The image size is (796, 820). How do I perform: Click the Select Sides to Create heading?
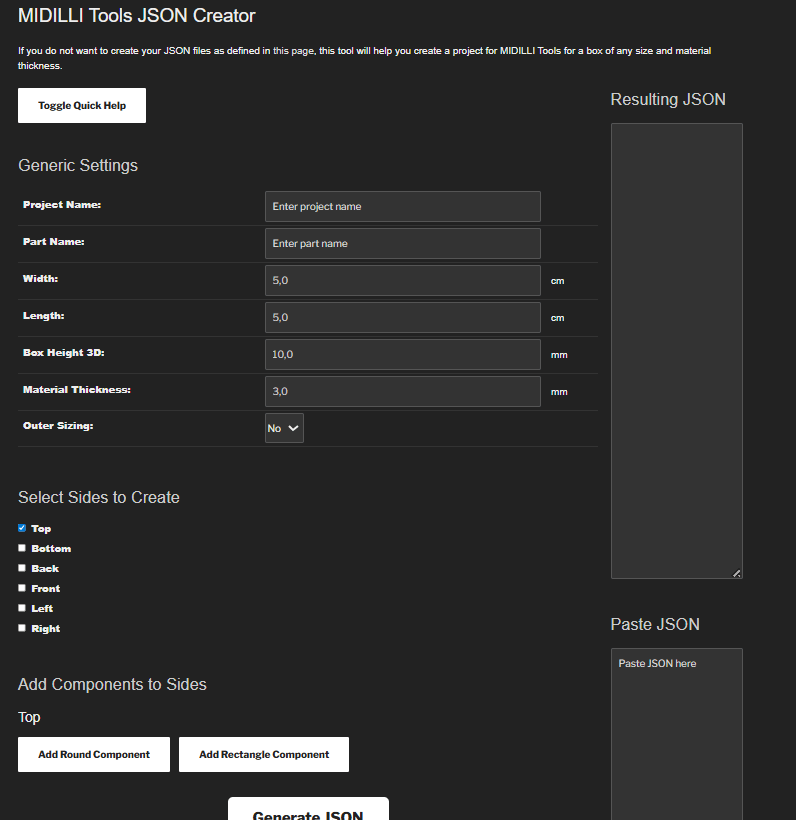click(99, 497)
